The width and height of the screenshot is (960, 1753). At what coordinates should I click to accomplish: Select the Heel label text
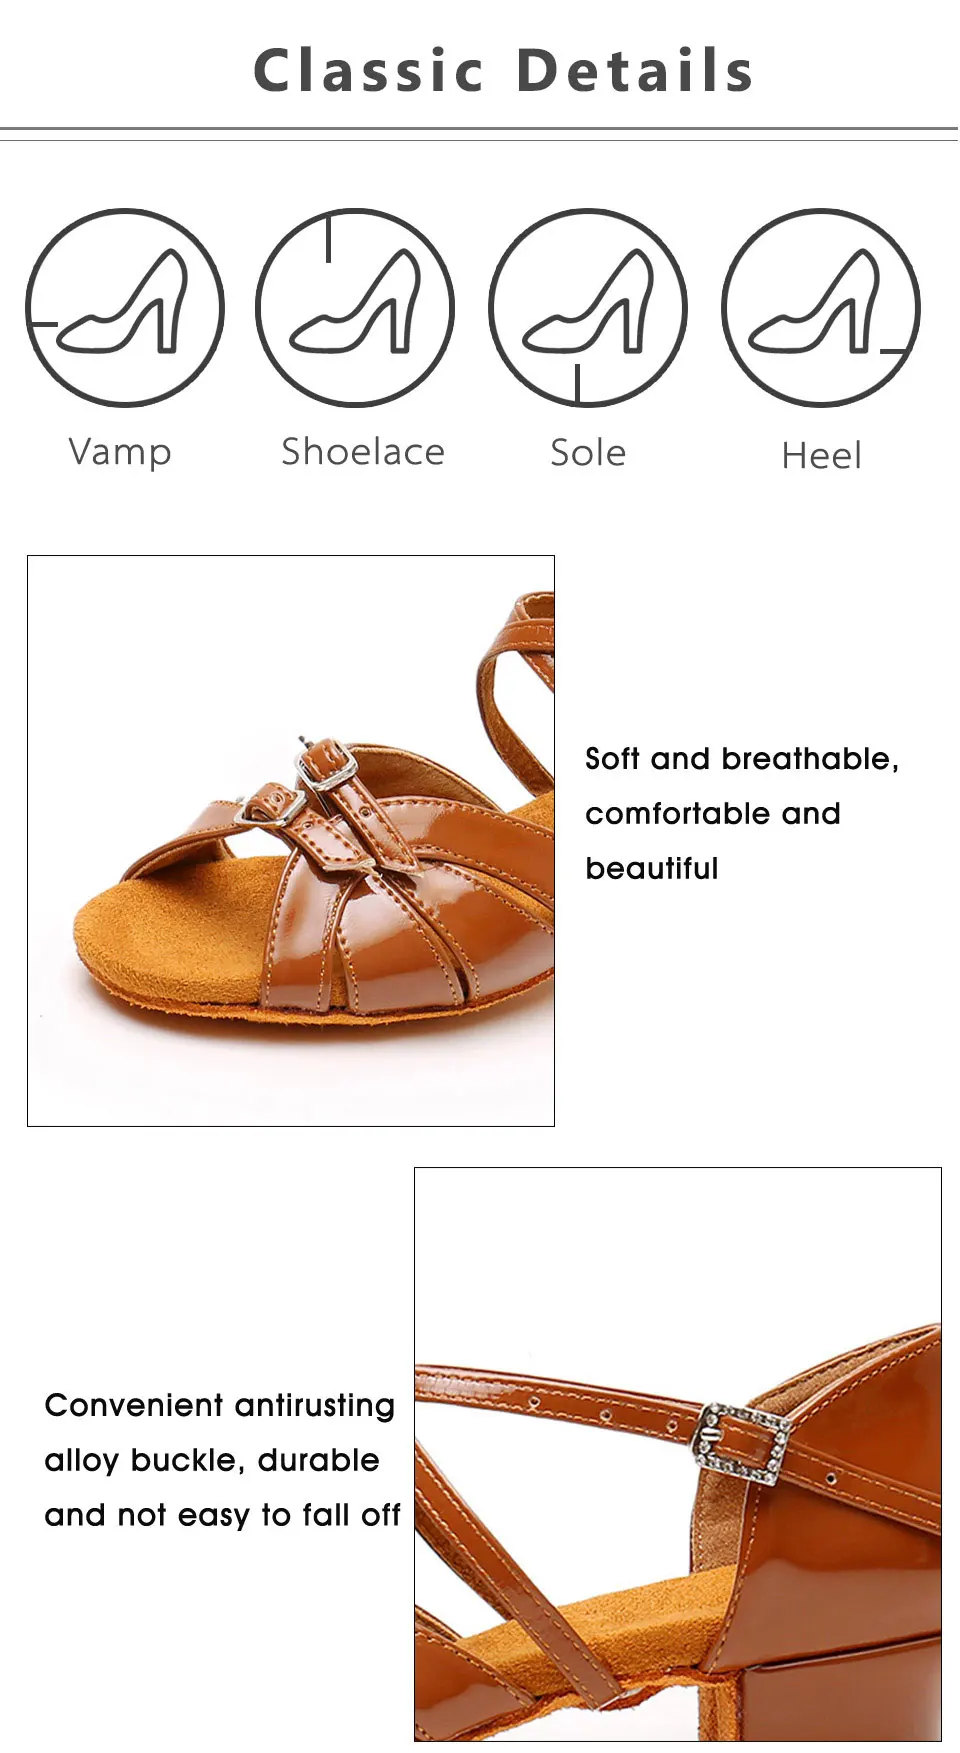[x=821, y=455]
